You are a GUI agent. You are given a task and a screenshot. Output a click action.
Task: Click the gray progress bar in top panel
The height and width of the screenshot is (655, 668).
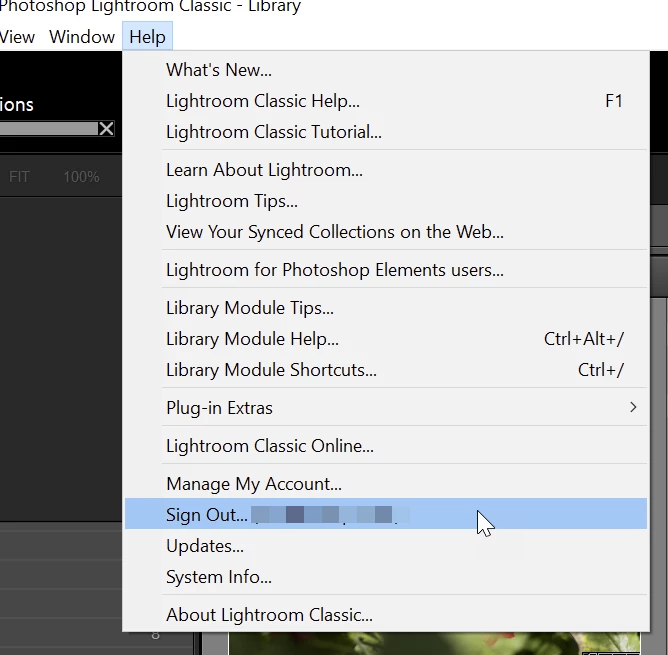[49, 128]
